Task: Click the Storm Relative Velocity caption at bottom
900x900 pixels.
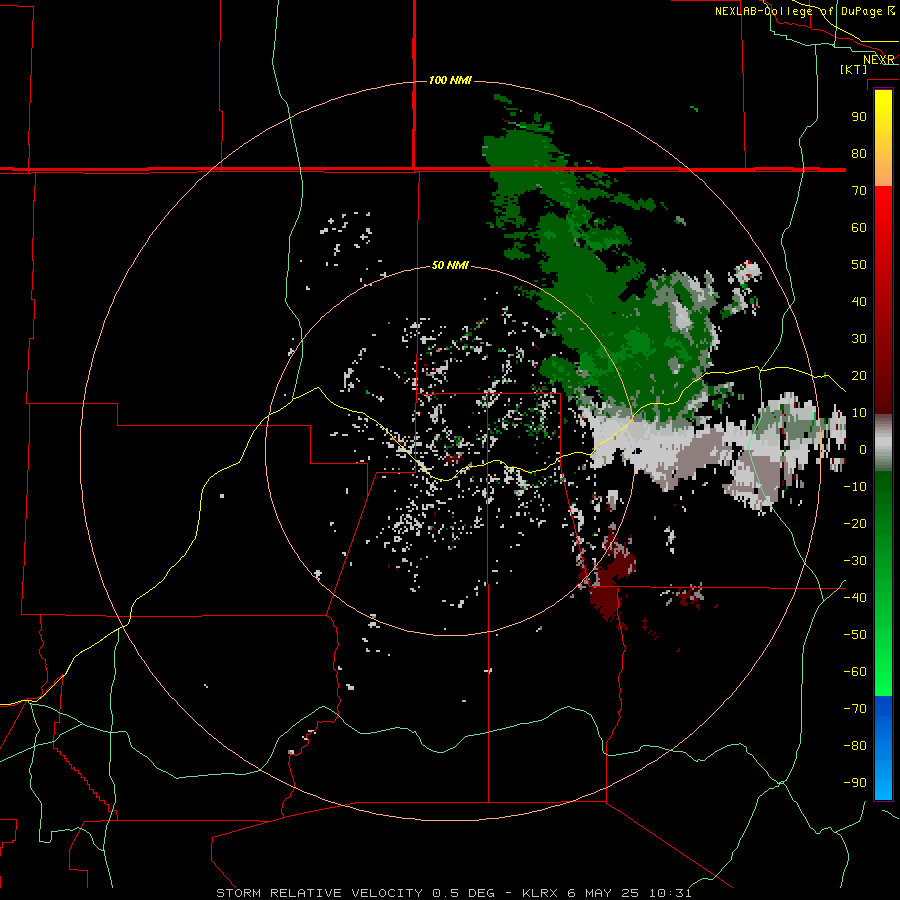Action: [453, 893]
